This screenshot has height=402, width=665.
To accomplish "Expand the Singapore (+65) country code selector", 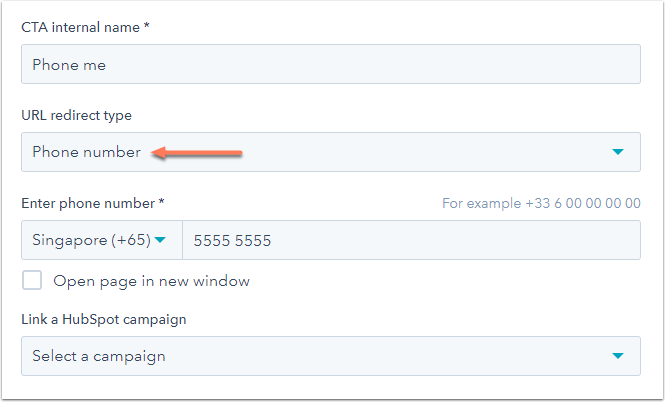I will tap(100, 240).
